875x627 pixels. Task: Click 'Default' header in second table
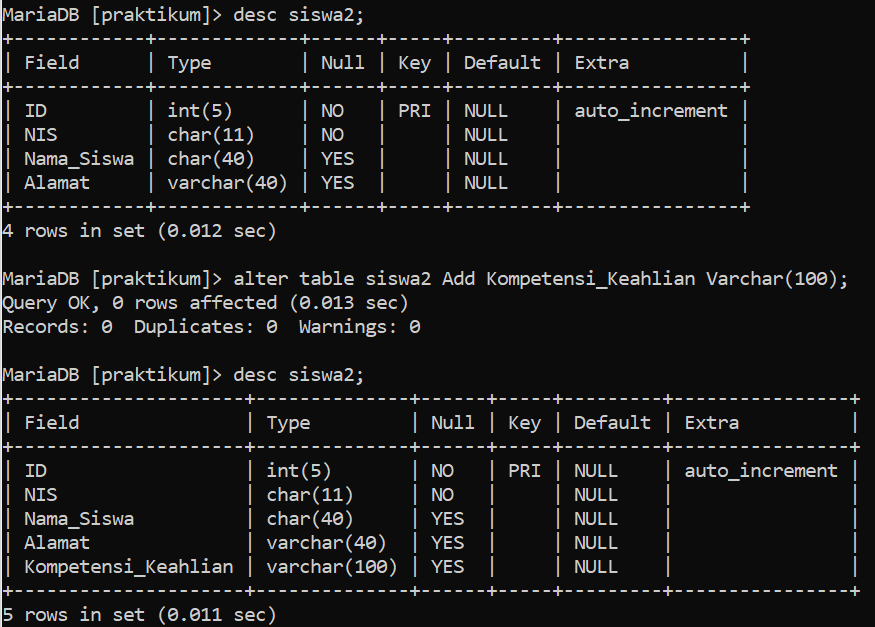tap(612, 422)
